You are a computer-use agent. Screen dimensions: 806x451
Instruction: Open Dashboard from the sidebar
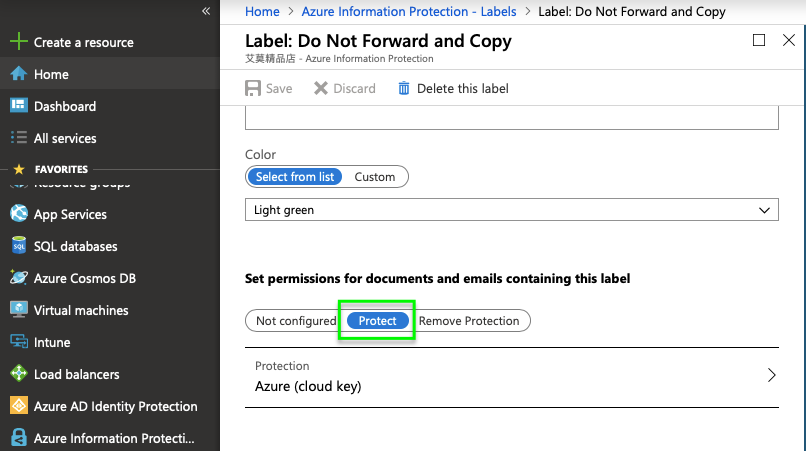click(65, 106)
